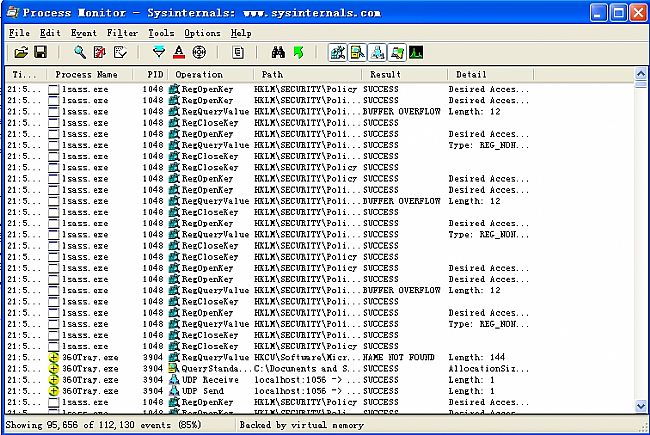Open the Event menu
This screenshot has width=650, height=435.
[83, 33]
